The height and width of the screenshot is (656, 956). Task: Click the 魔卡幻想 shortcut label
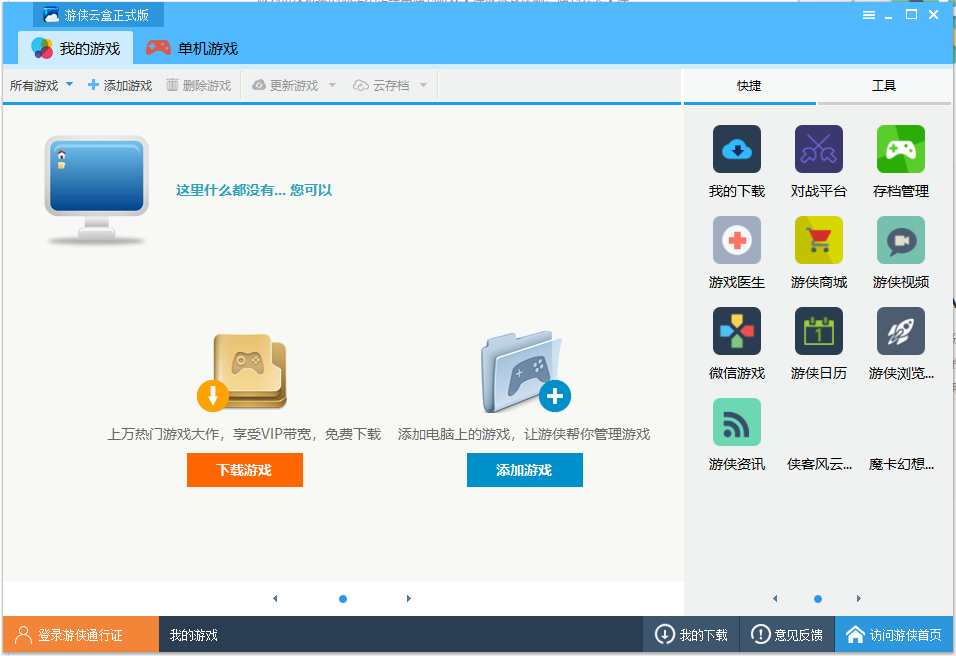901,465
